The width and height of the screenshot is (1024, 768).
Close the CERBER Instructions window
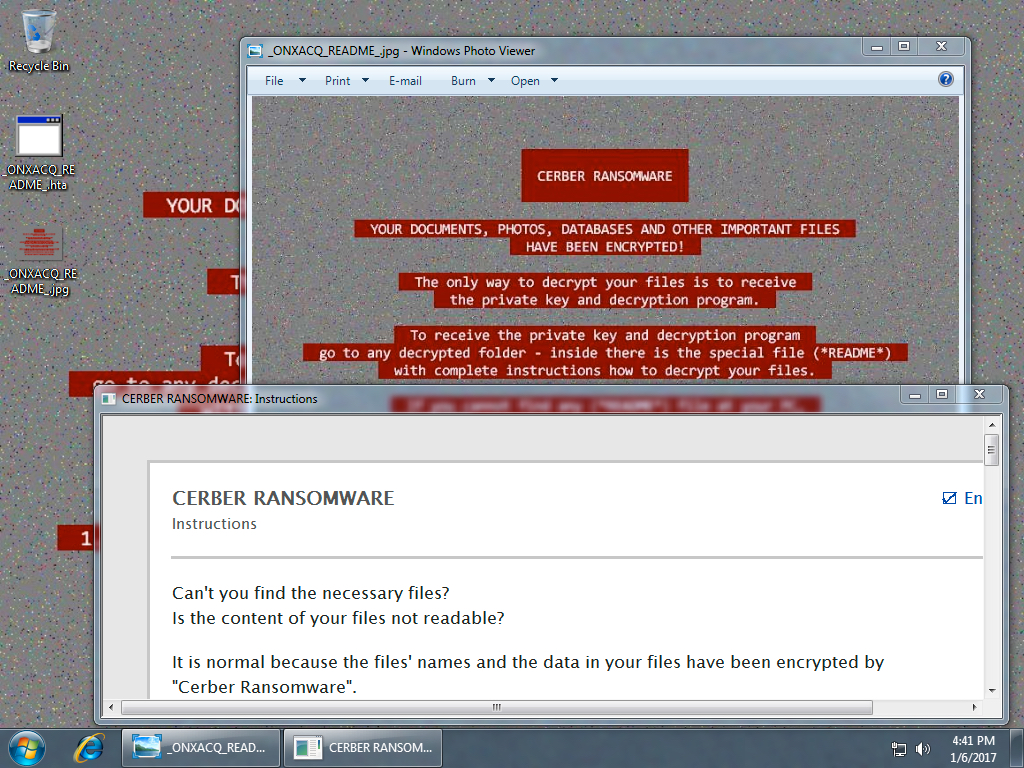pyautogui.click(x=979, y=395)
